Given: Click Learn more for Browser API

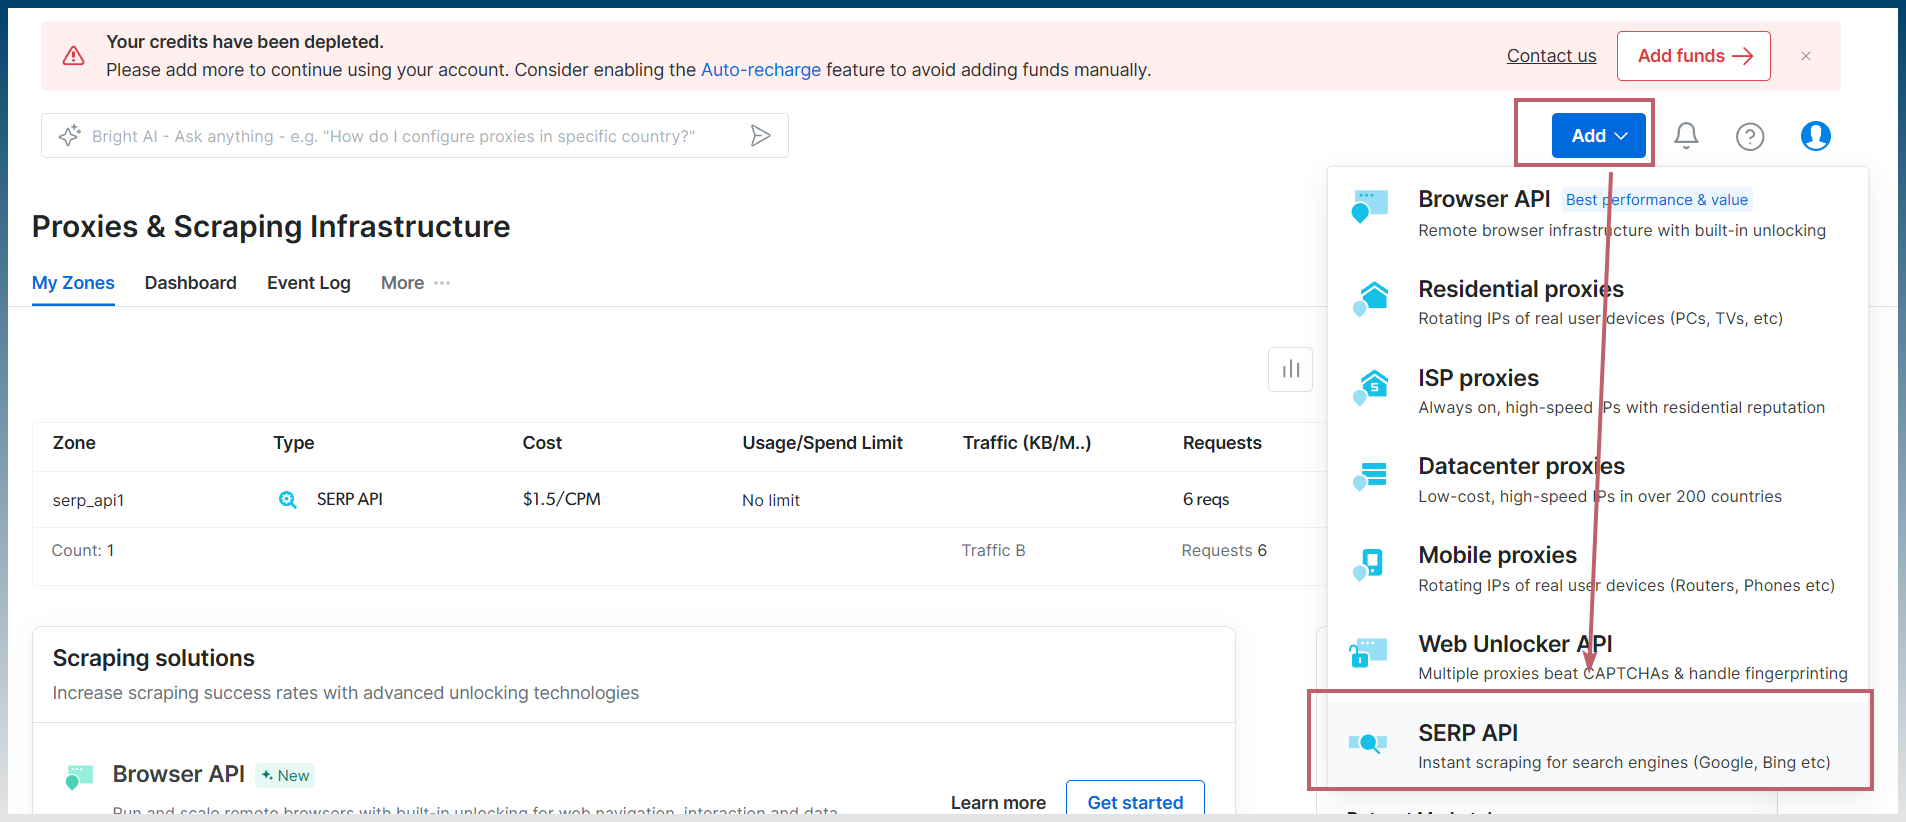Looking at the screenshot, I should coord(998,803).
